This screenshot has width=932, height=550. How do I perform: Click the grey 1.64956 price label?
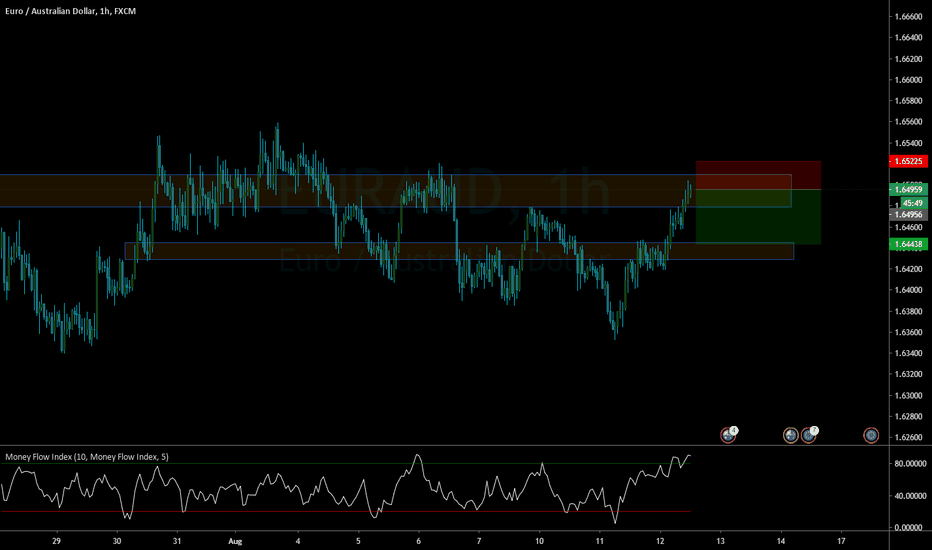pyautogui.click(x=908, y=215)
